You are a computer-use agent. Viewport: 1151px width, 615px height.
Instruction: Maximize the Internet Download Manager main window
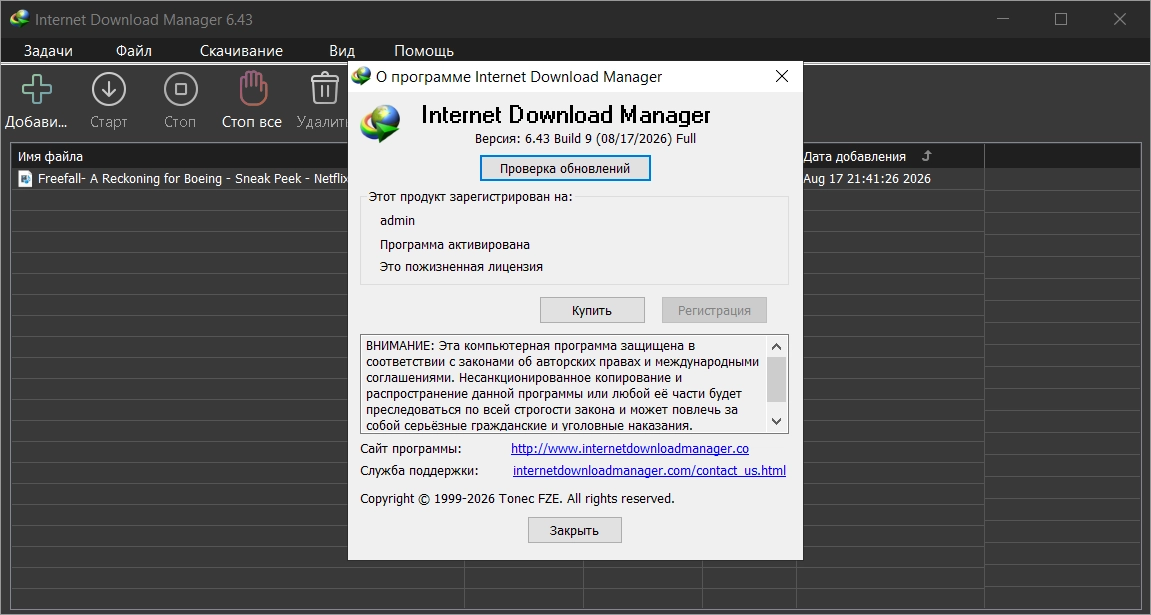1061,19
